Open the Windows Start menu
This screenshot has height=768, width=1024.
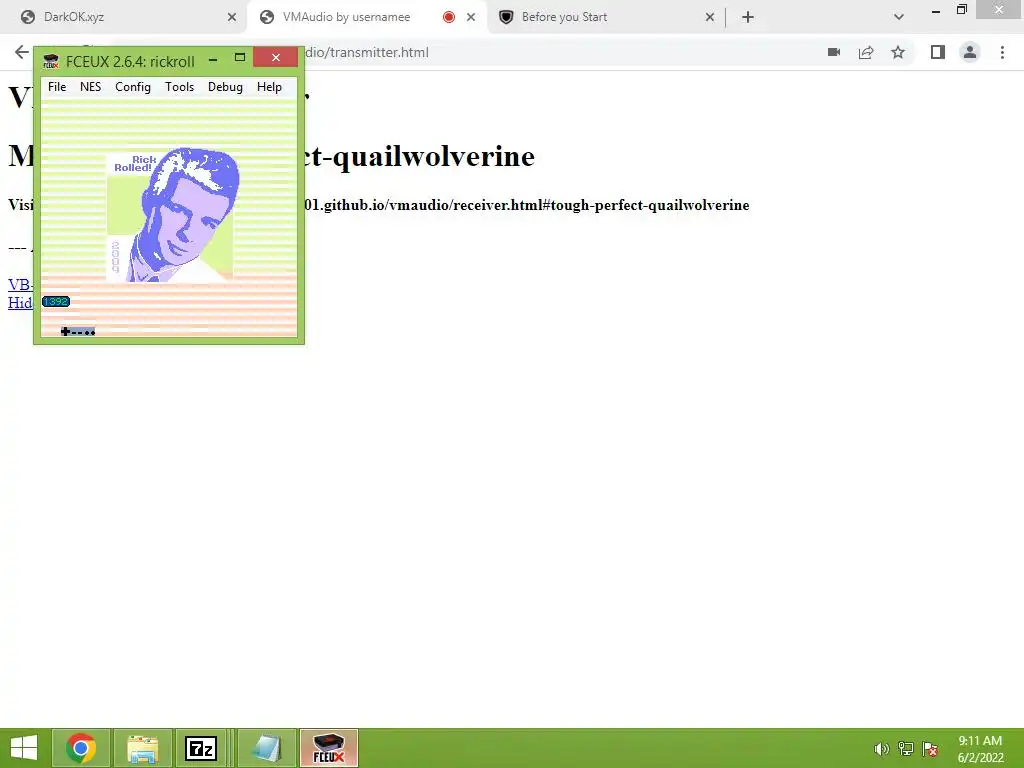[24, 748]
